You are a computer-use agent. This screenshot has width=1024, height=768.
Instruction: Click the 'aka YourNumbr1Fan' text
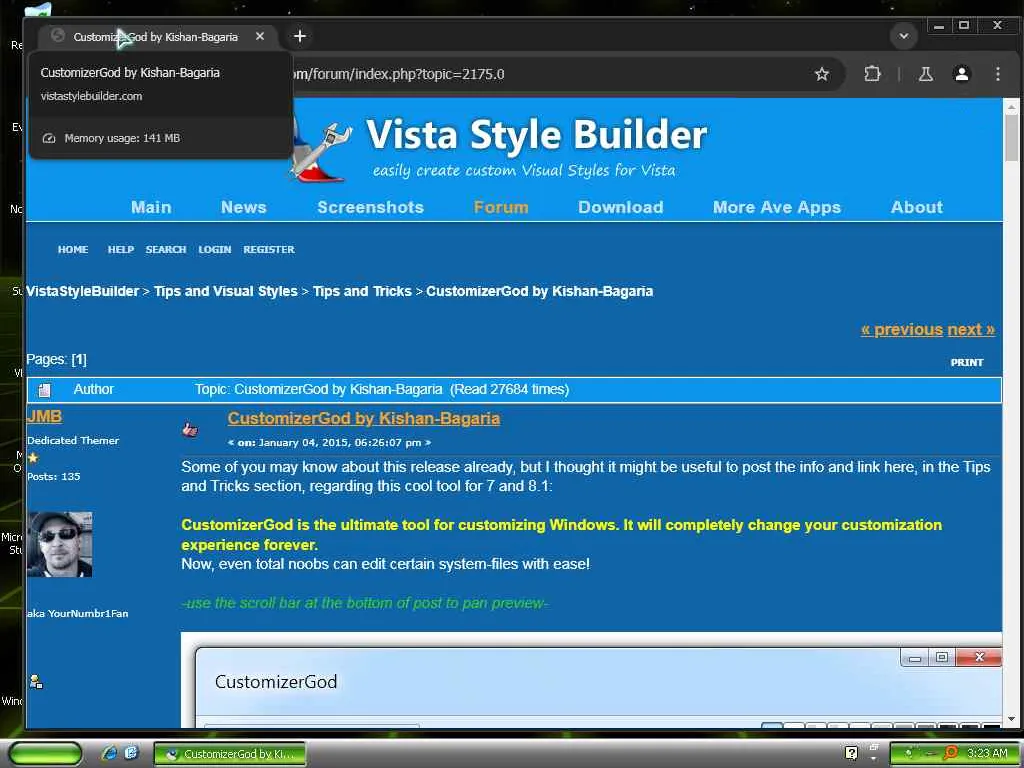coord(78,613)
